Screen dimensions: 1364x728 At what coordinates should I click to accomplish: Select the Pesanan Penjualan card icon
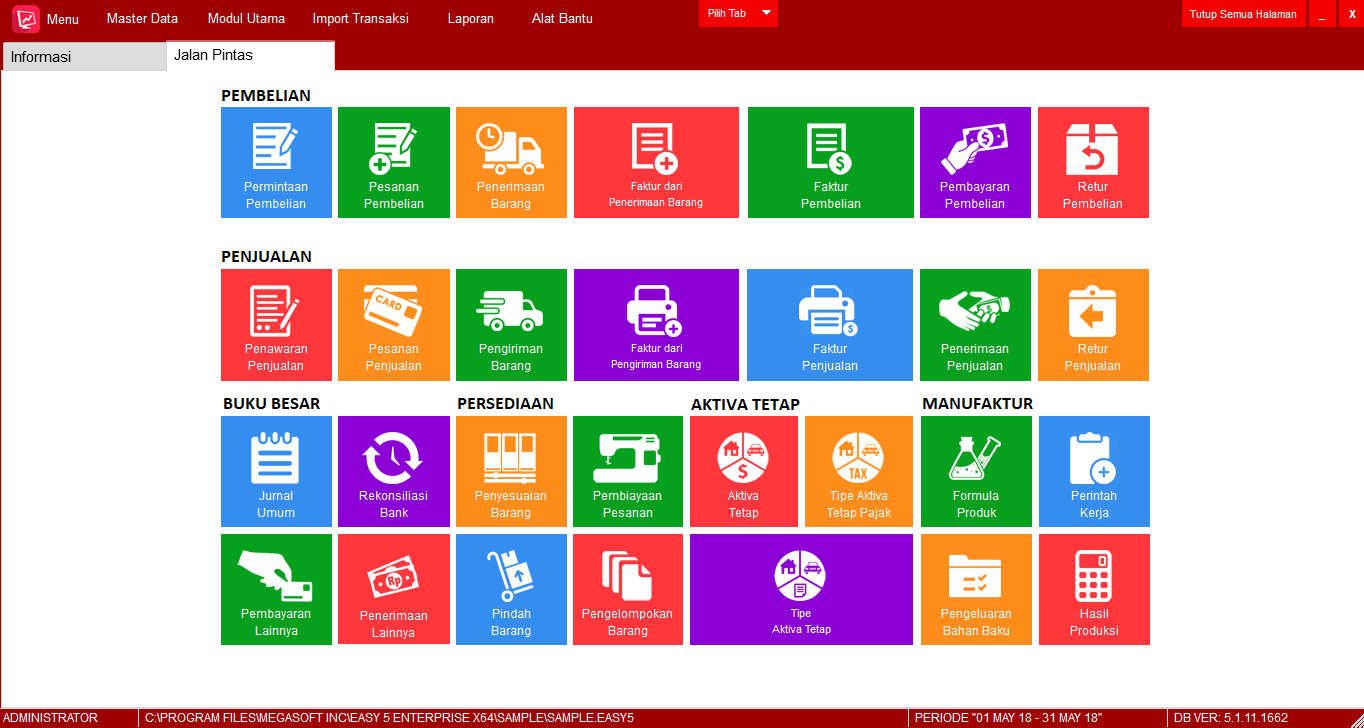point(392,310)
